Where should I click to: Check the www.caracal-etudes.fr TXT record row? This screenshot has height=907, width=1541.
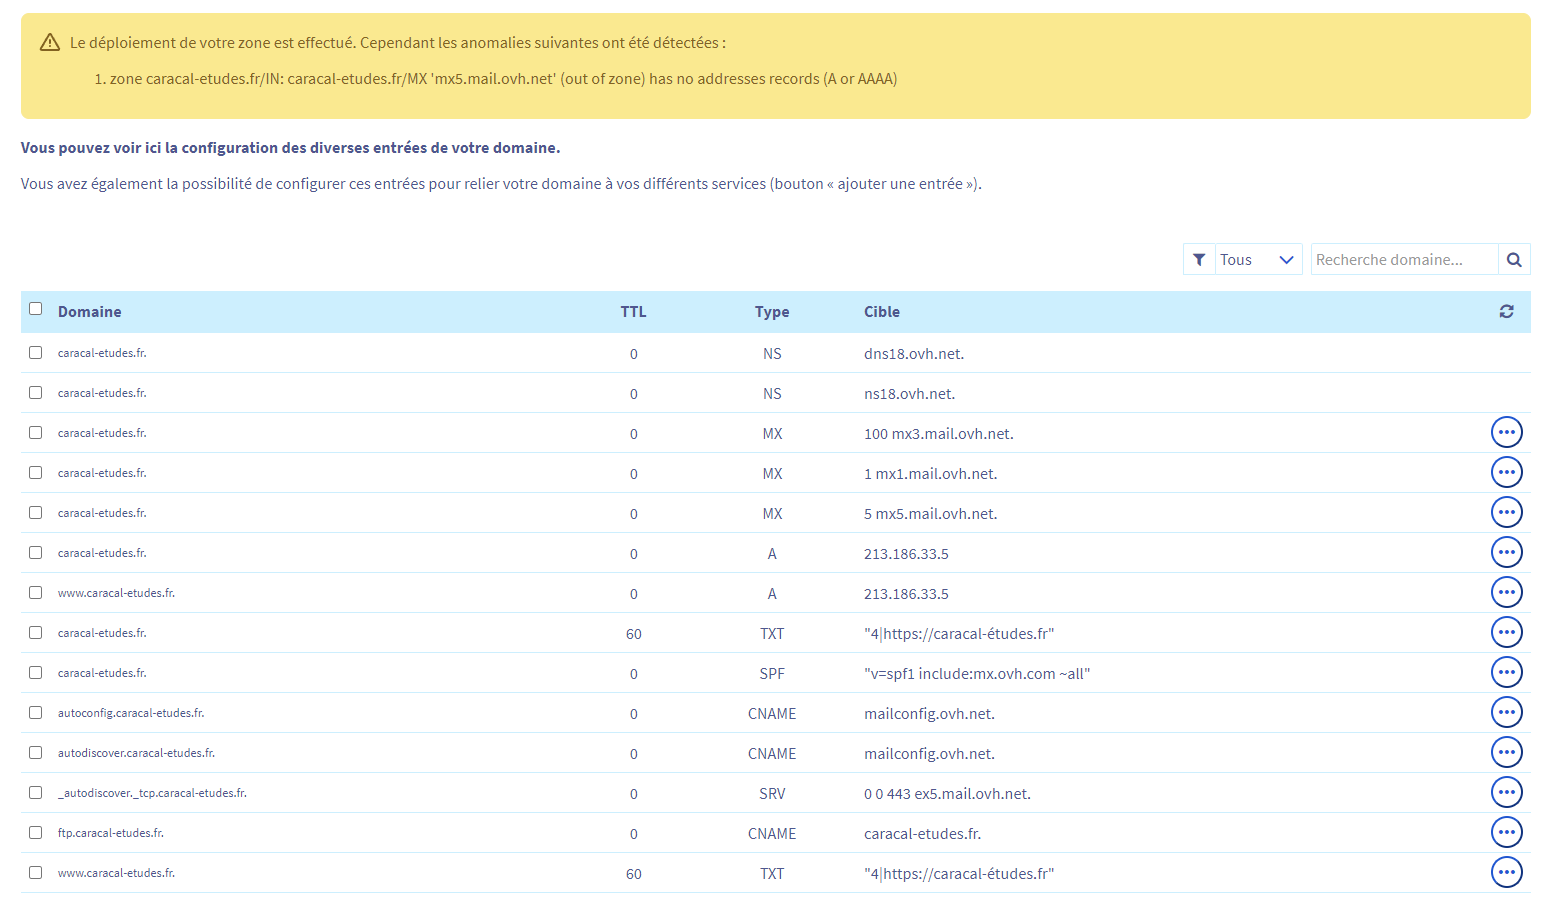click(x=36, y=873)
